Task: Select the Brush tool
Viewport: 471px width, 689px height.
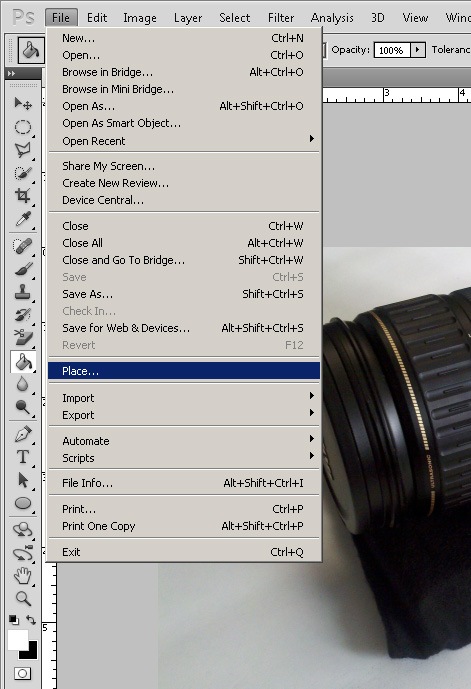Action: click(23, 268)
